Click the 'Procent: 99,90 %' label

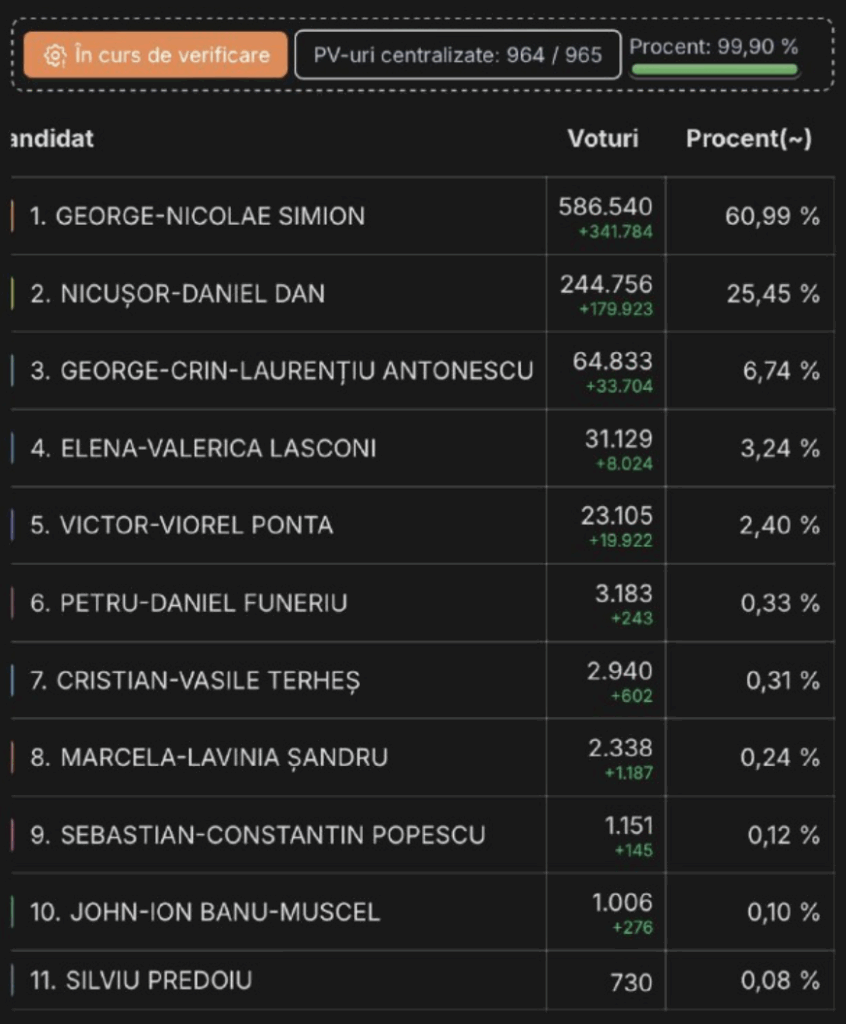coord(714,47)
